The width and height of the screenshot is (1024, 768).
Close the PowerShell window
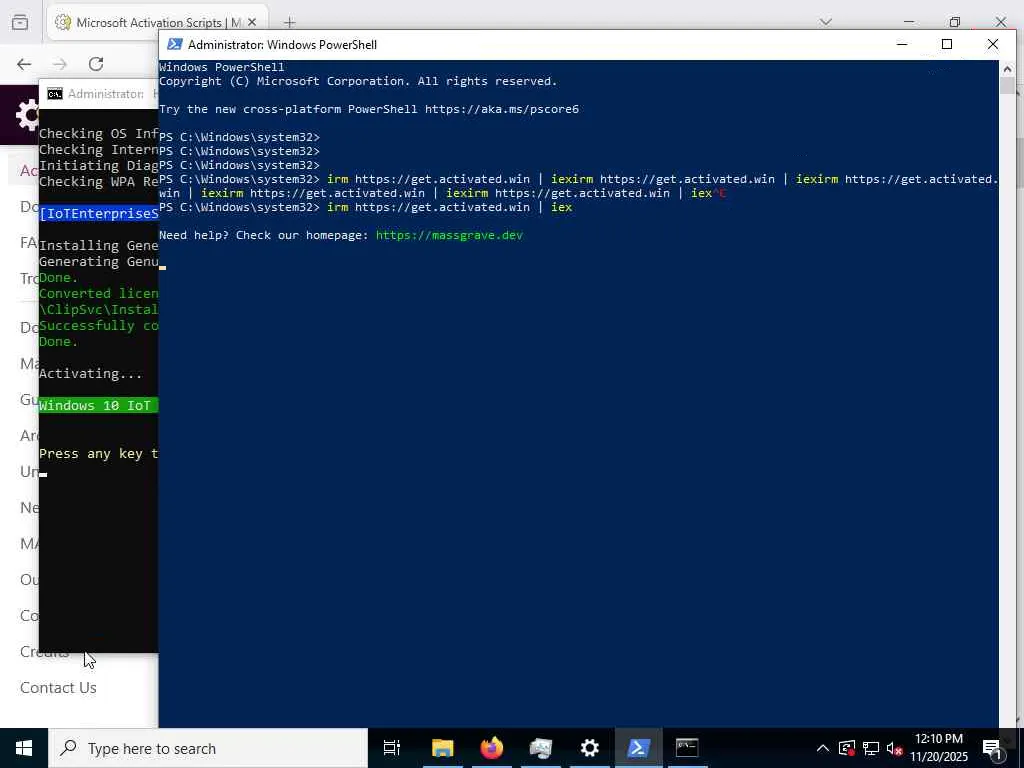coord(993,44)
